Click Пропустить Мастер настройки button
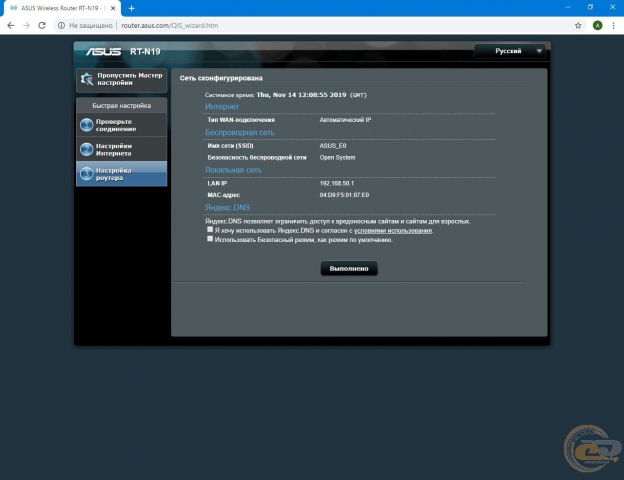This screenshot has width=624, height=480. point(121,80)
